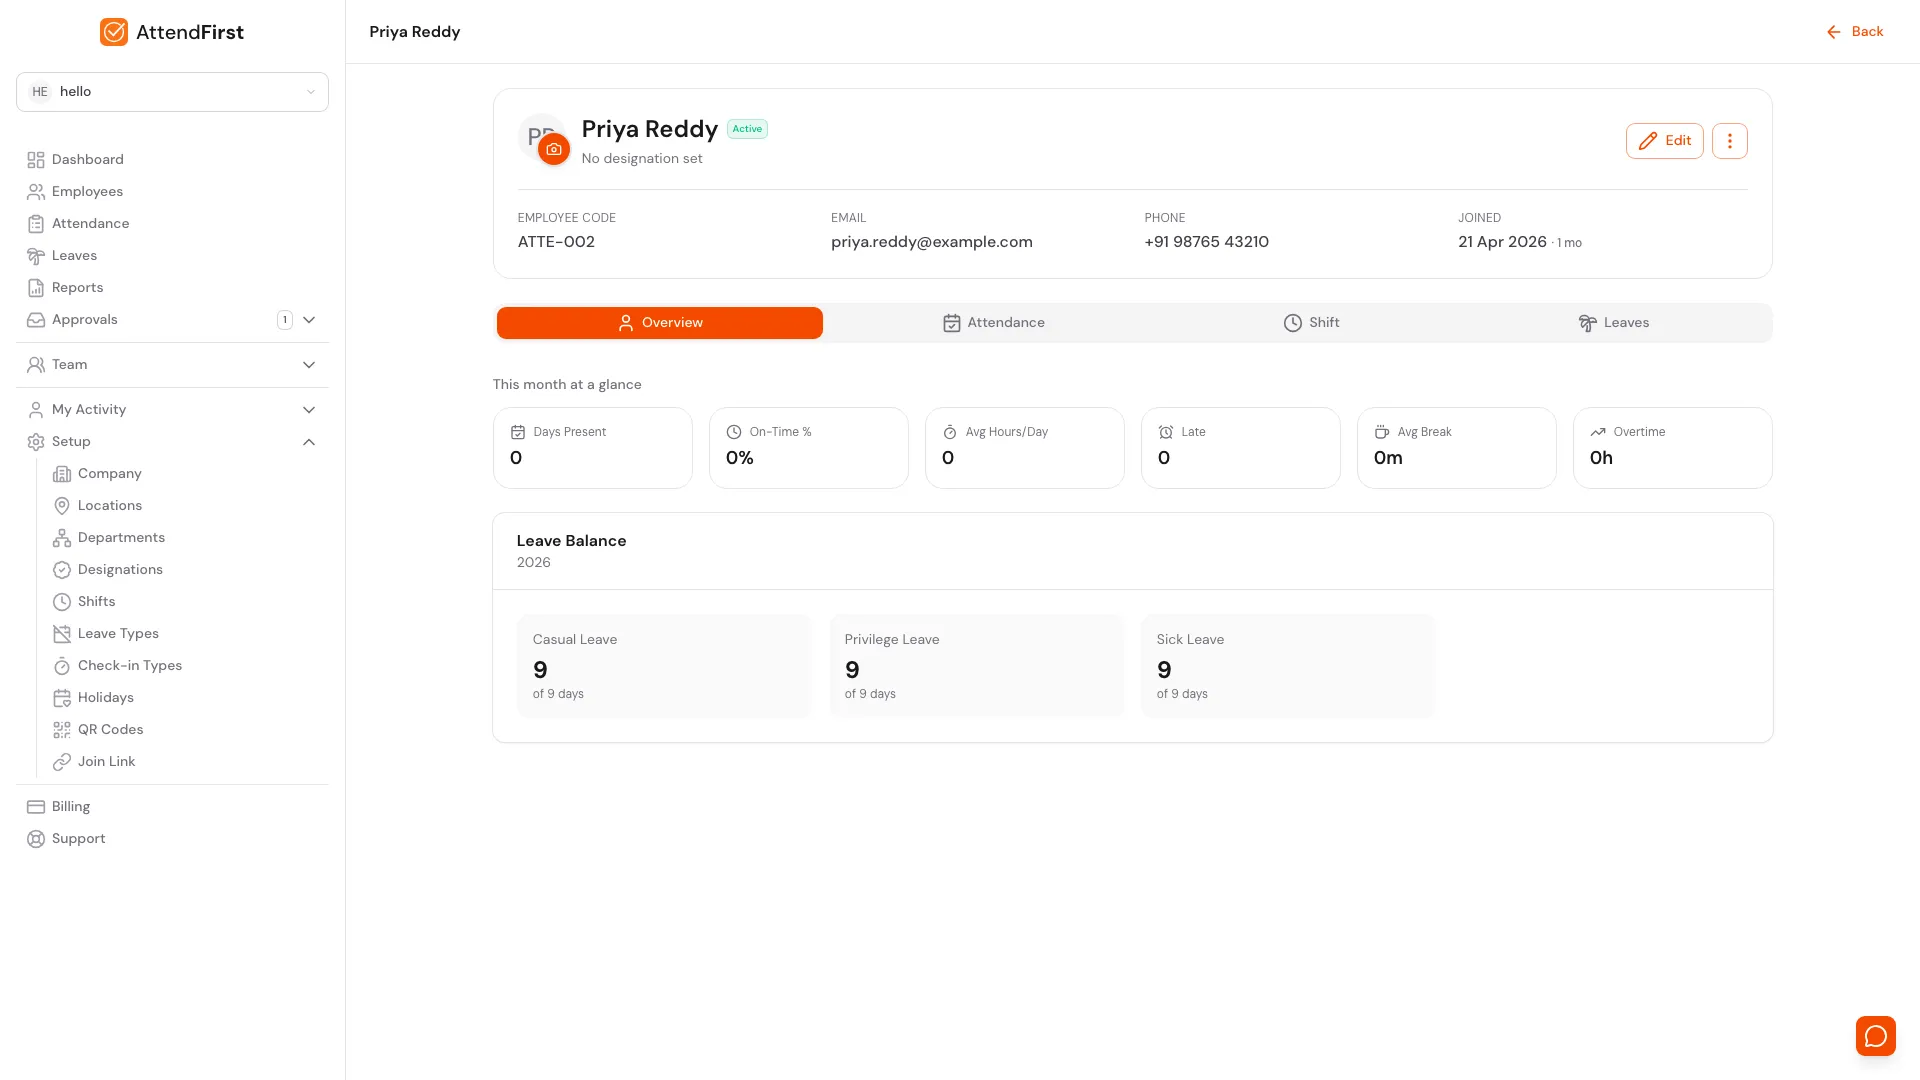Click the joined date 21 Apr 2026
Screen dimensions: 1920x1080
click(x=1502, y=242)
